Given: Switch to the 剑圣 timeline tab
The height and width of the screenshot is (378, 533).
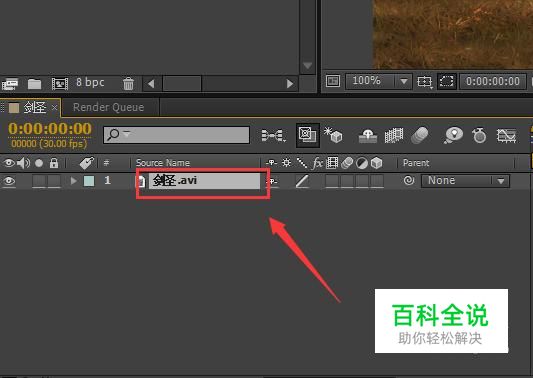Looking at the screenshot, I should [35, 108].
